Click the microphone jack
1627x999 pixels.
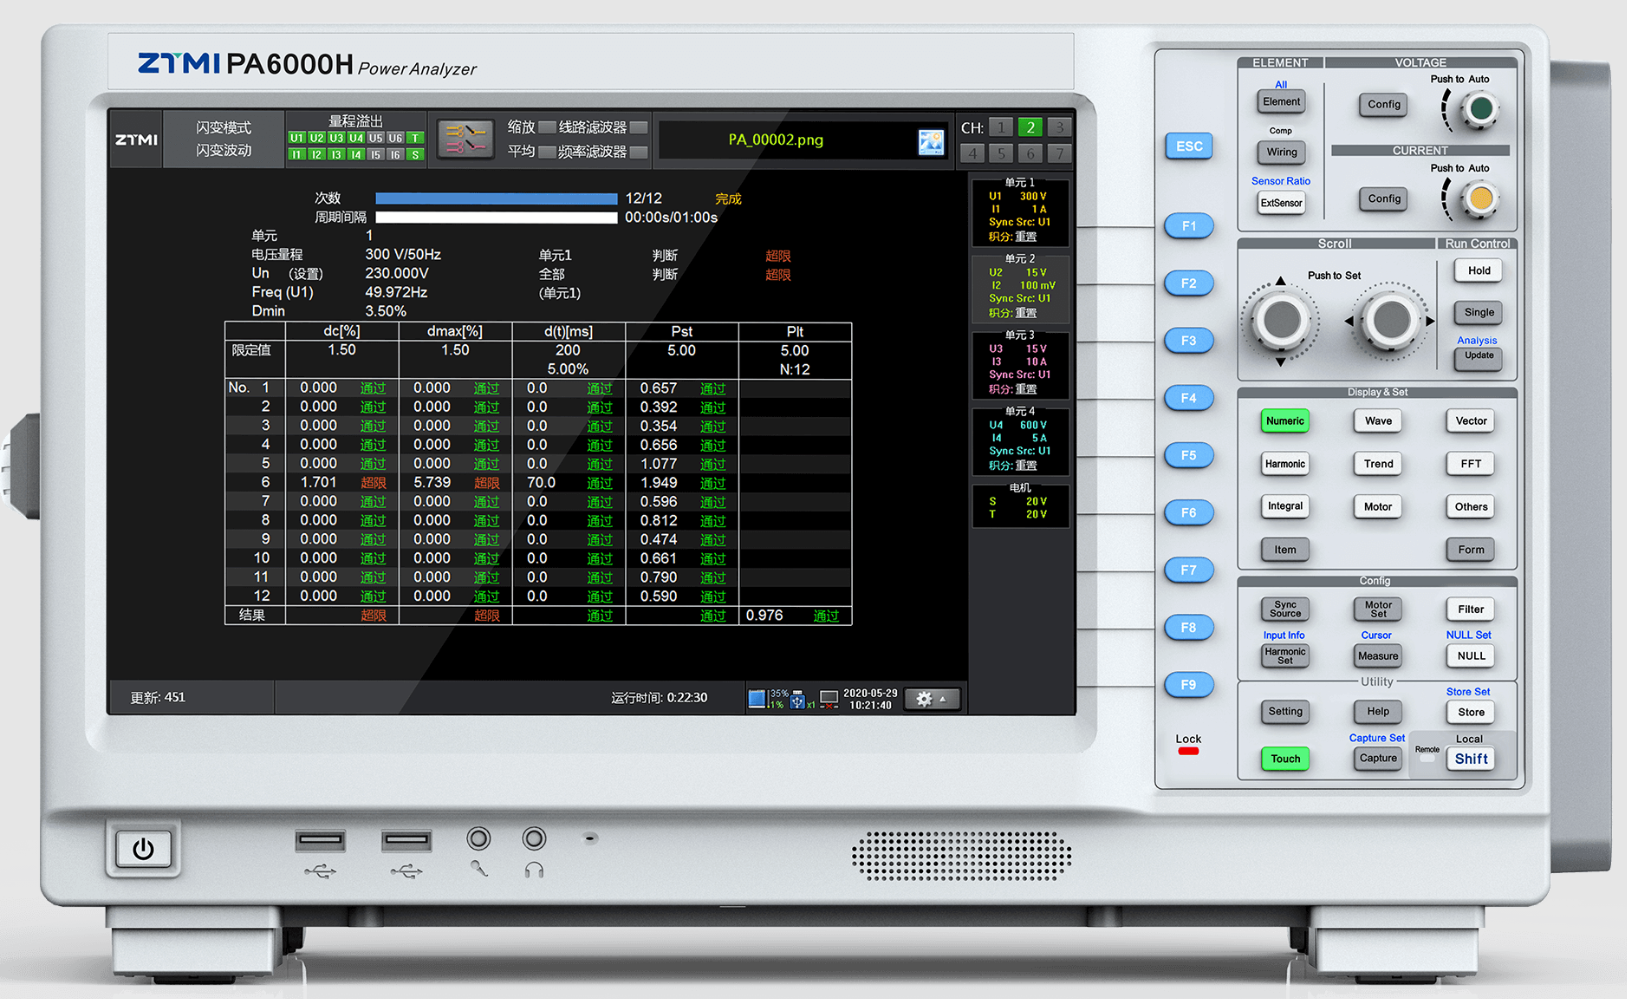point(479,838)
